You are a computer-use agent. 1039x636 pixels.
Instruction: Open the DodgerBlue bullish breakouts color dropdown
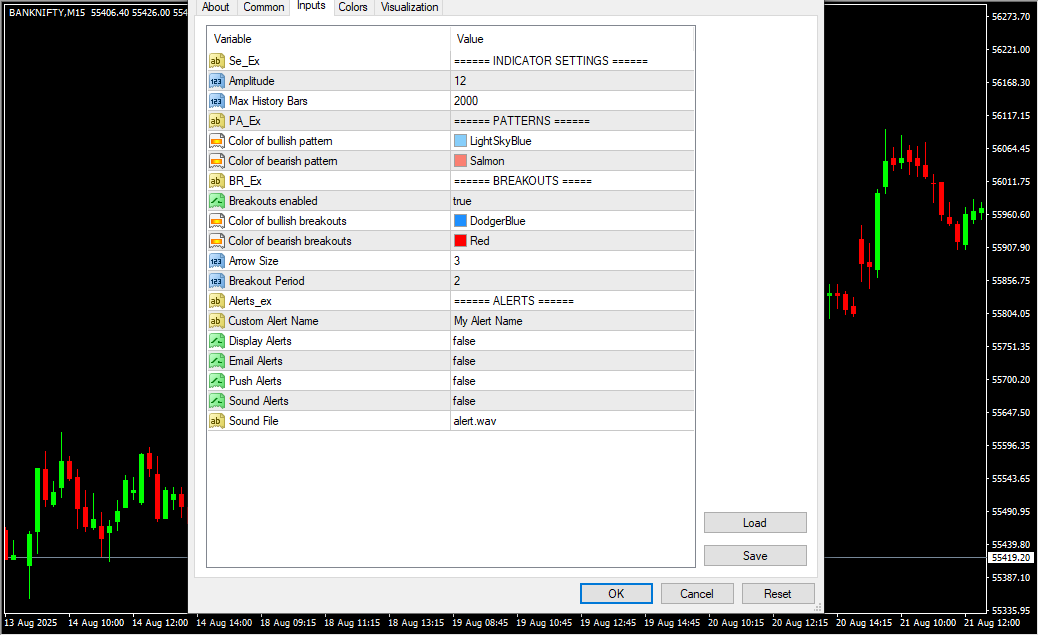coord(570,221)
